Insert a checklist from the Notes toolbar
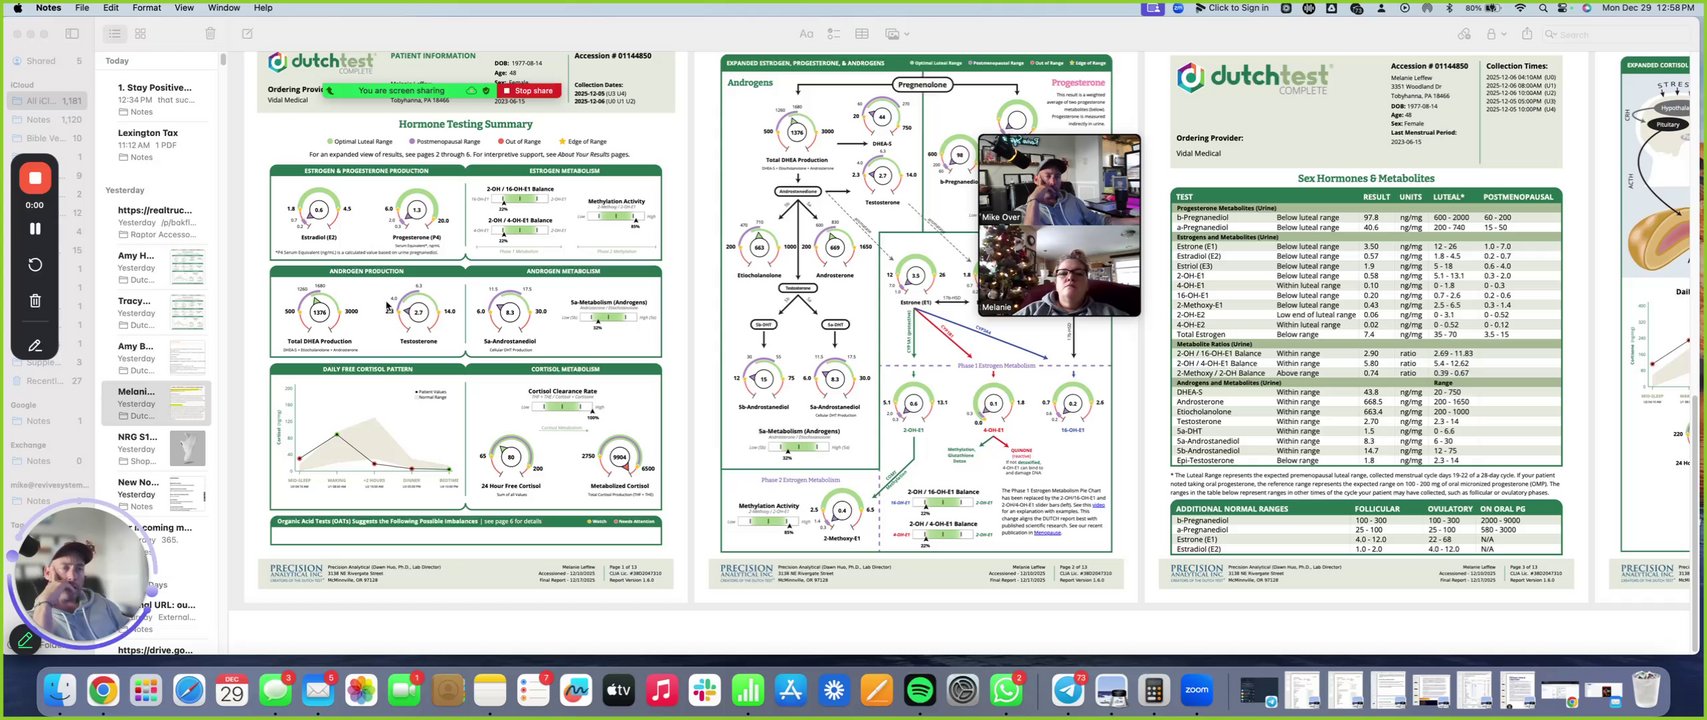 click(x=834, y=34)
